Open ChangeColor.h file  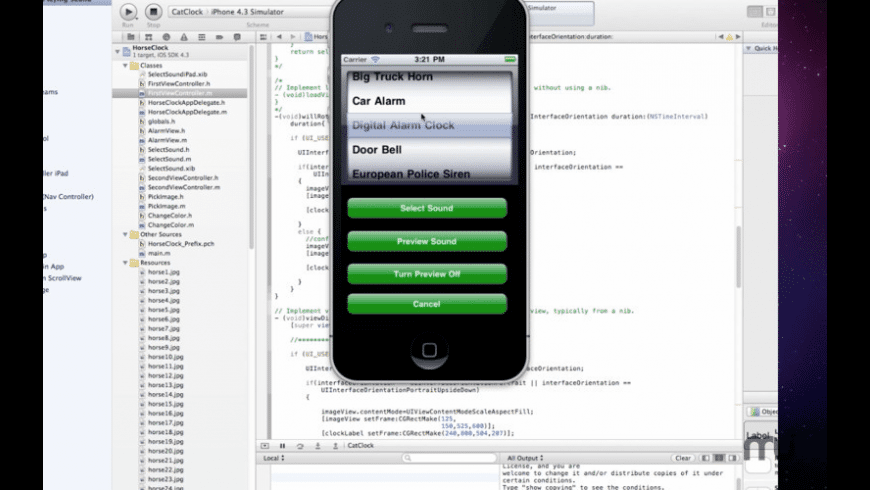click(170, 215)
